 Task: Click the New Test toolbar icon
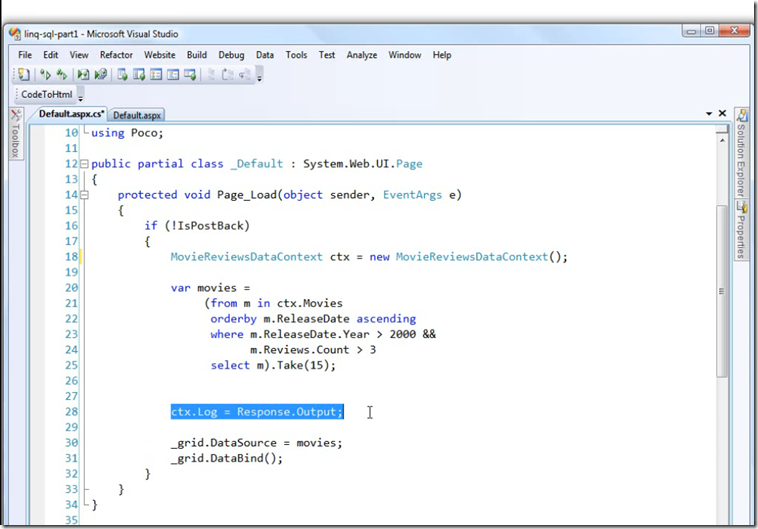tap(23, 74)
